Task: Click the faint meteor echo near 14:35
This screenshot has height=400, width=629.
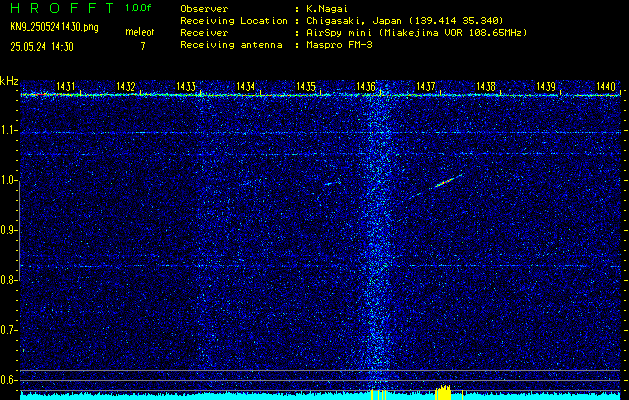Action: (332, 184)
